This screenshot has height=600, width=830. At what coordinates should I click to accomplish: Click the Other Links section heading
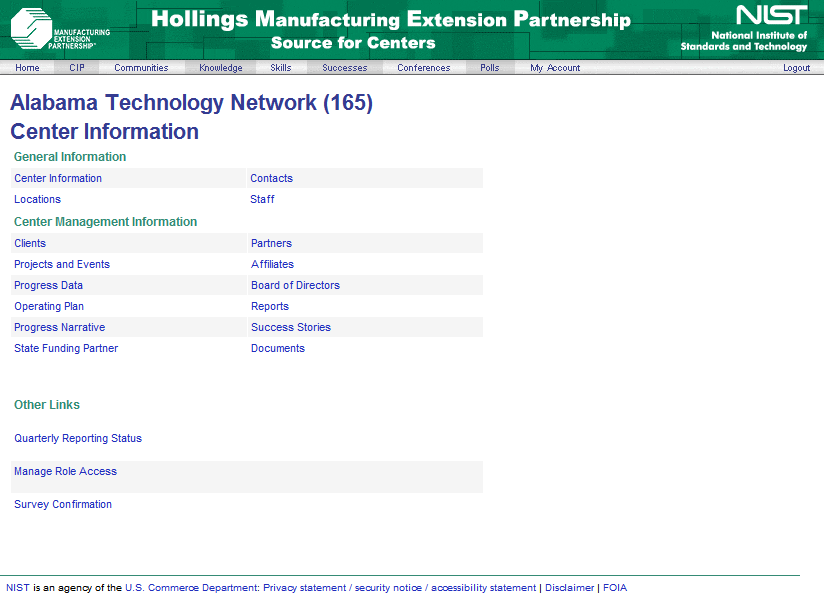click(47, 405)
